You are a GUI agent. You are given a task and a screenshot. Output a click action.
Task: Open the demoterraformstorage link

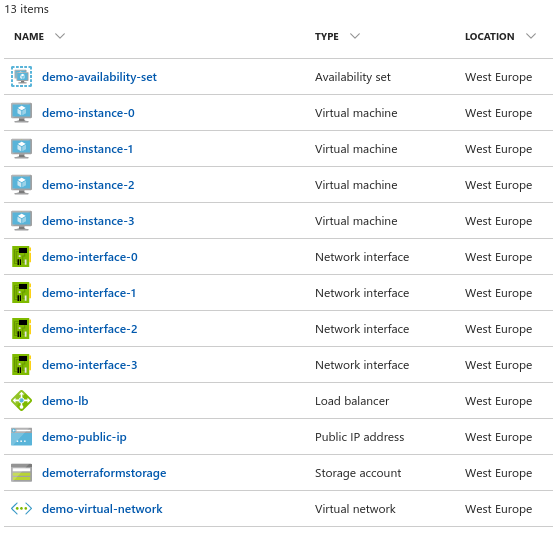point(104,473)
